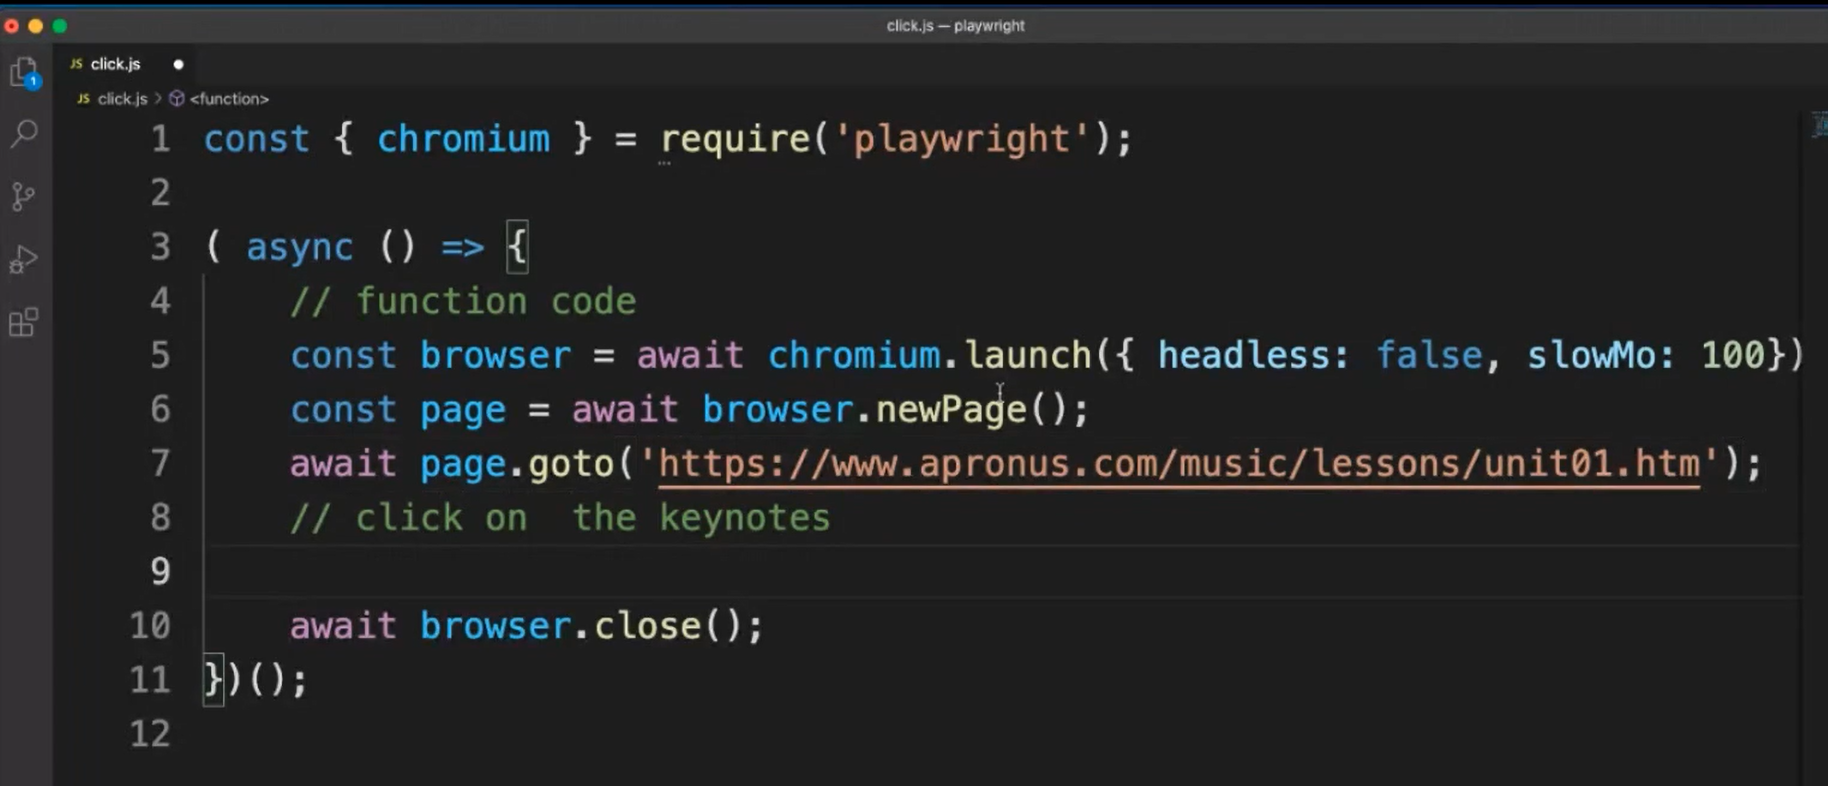Place cursor on empty line 9
This screenshot has height=786, width=1828.
1000,571
